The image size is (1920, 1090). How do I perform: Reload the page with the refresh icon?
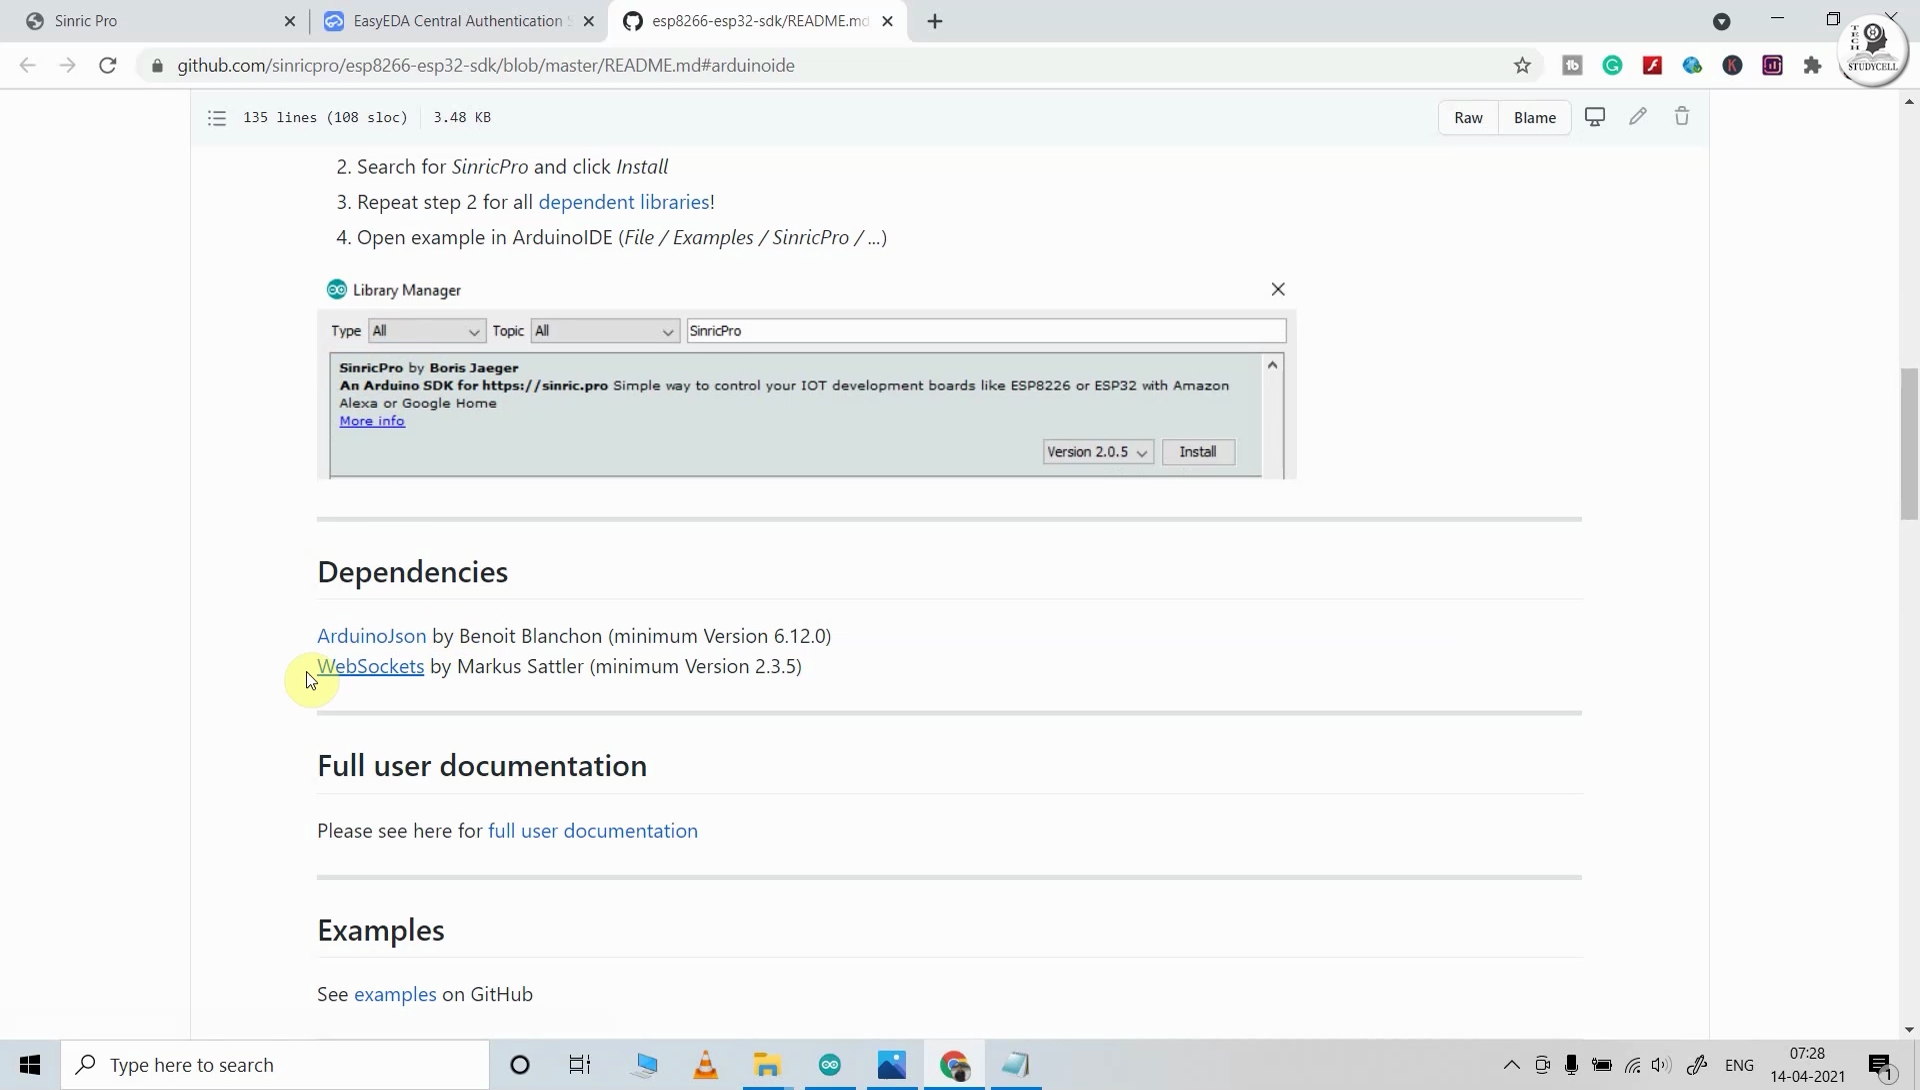108,66
